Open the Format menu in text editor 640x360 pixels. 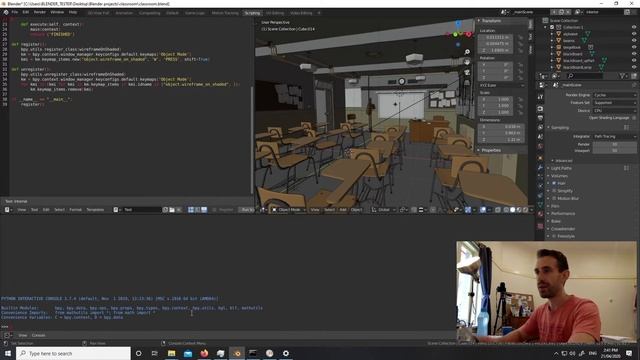tap(75, 210)
